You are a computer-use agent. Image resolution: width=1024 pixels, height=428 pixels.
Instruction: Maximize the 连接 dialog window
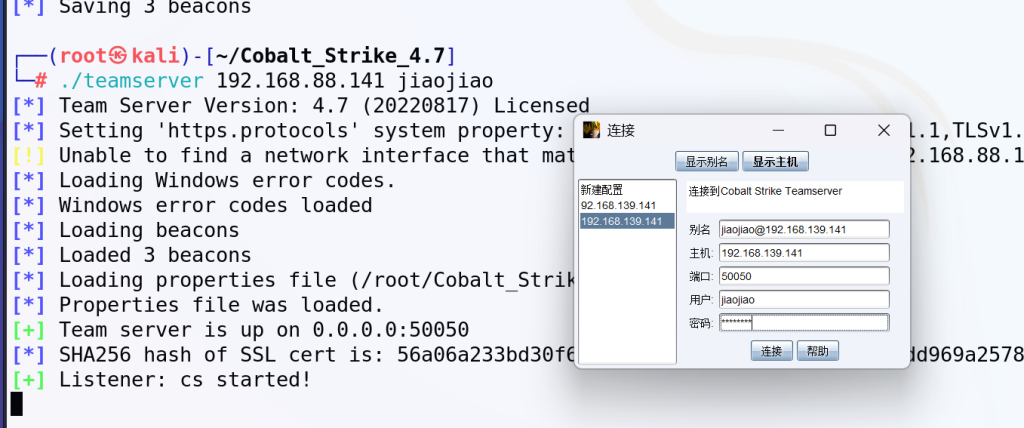pyautogui.click(x=830, y=130)
